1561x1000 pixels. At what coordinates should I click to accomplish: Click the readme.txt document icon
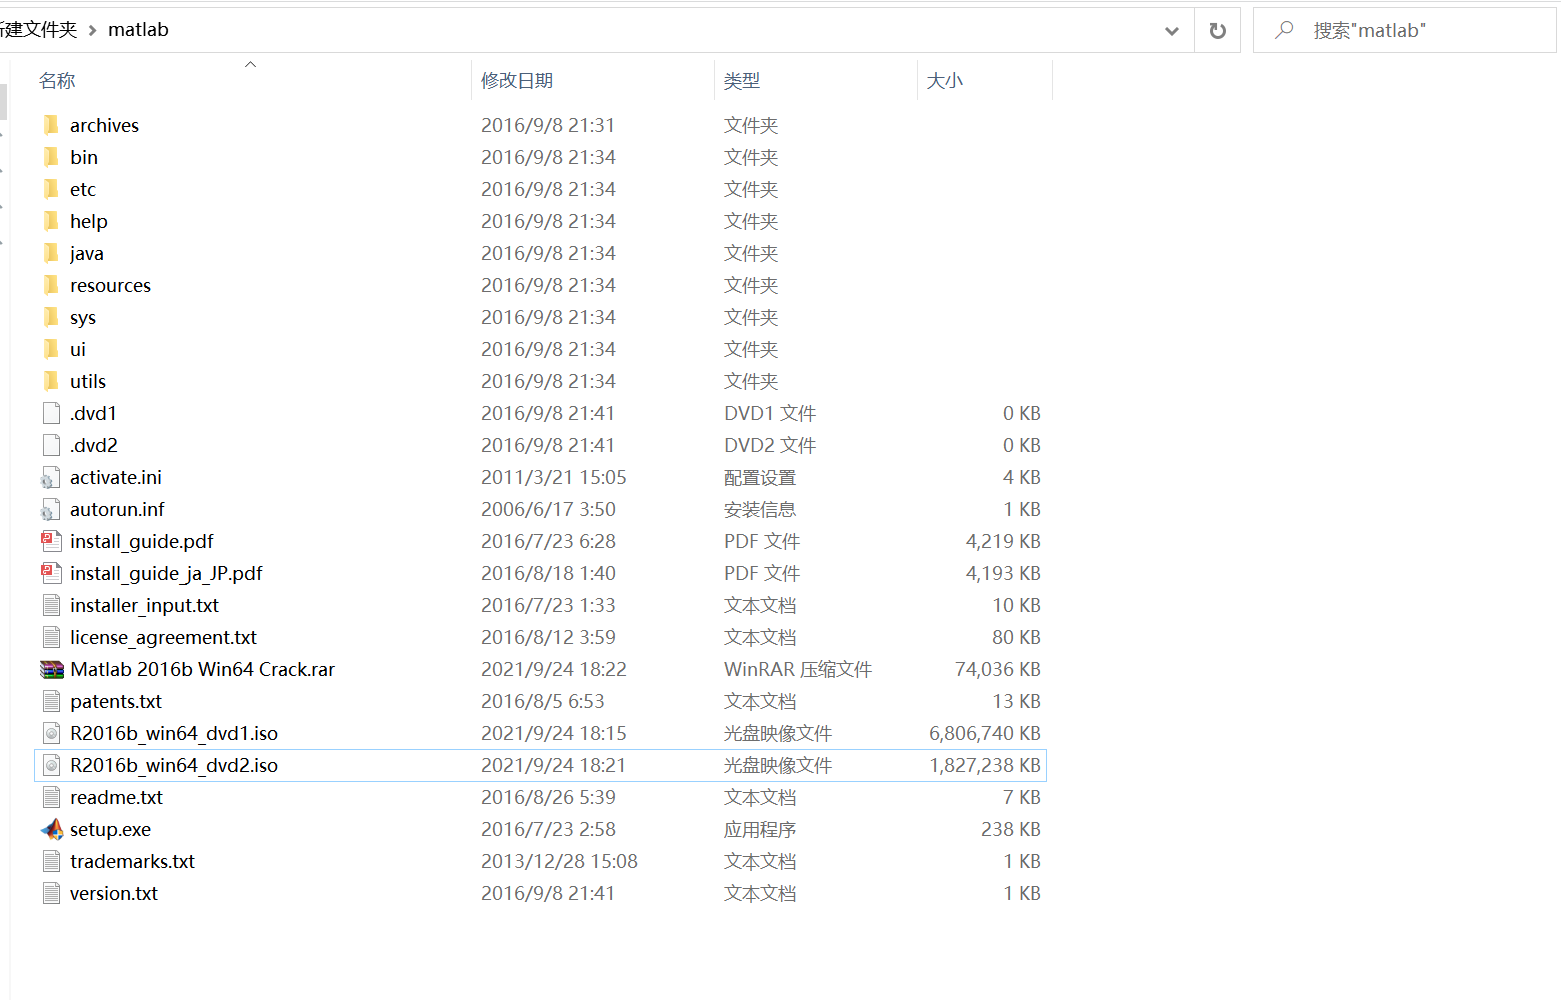tap(51, 797)
